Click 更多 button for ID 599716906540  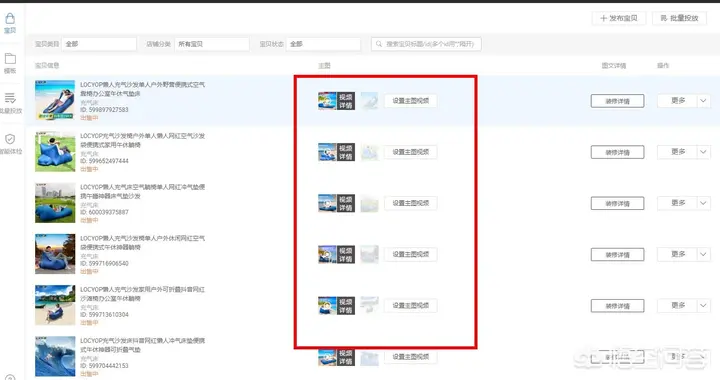(x=678, y=254)
